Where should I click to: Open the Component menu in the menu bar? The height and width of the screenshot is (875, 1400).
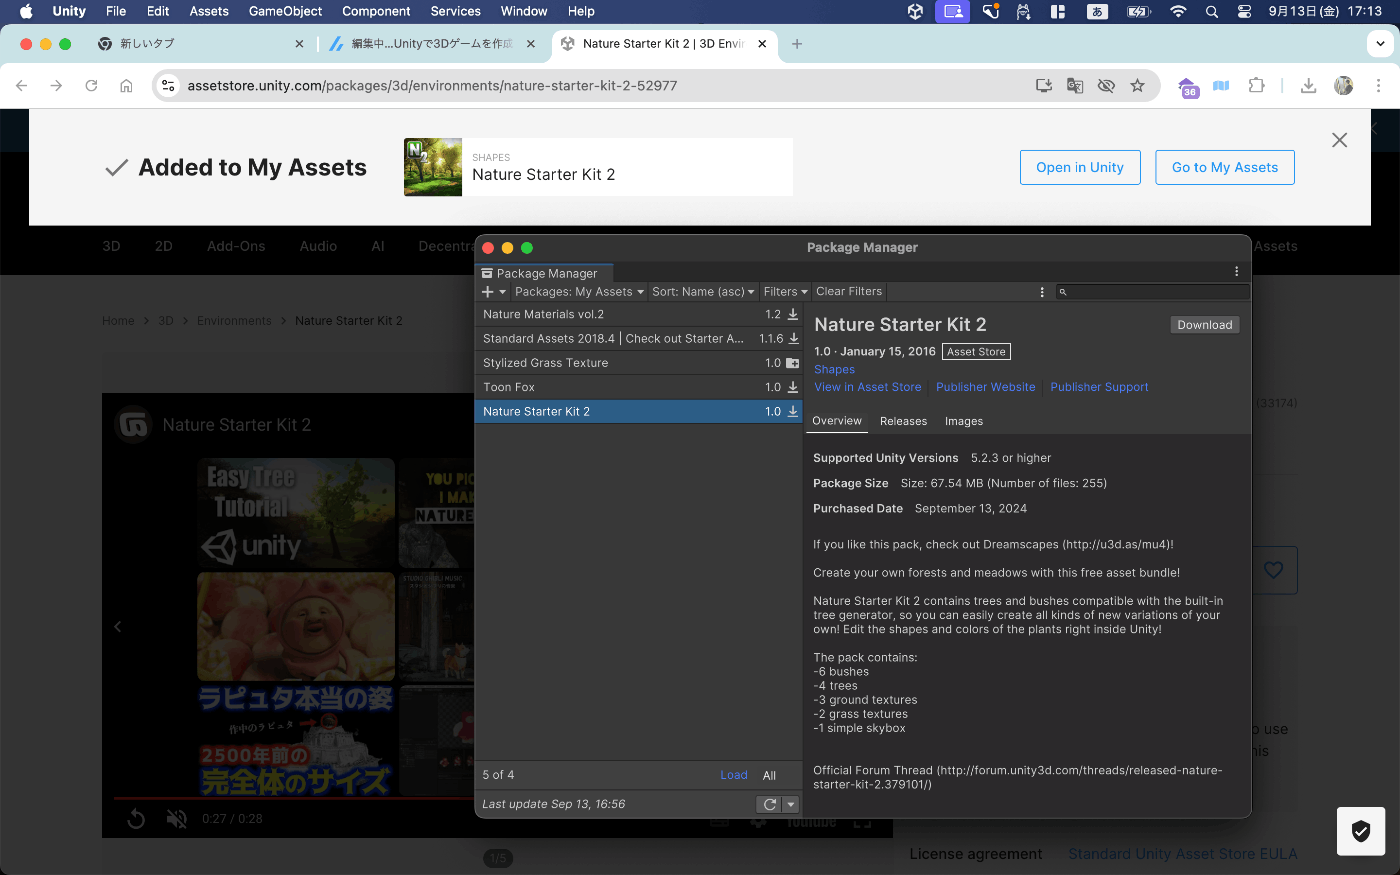click(x=376, y=11)
